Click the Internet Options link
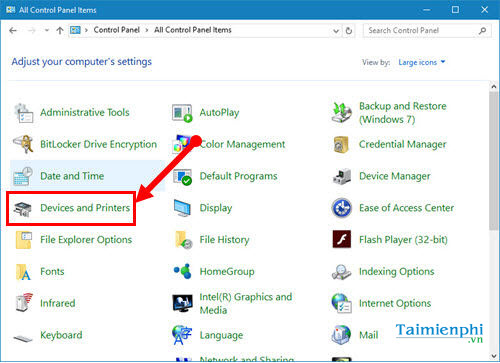The height and width of the screenshot is (363, 500). coord(395,303)
